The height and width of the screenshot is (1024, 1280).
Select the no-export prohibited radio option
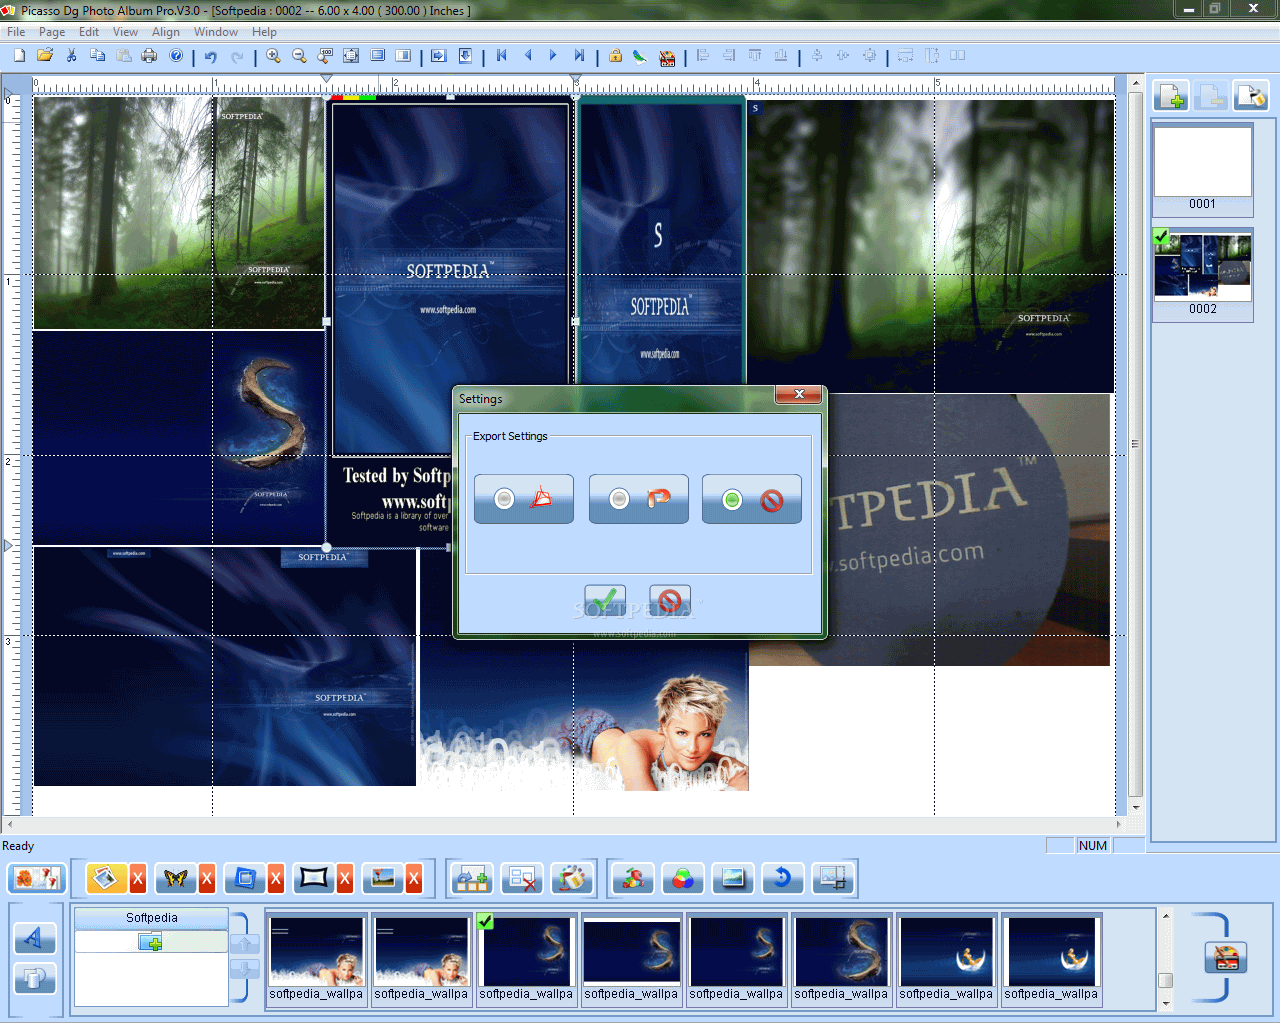[x=752, y=499]
